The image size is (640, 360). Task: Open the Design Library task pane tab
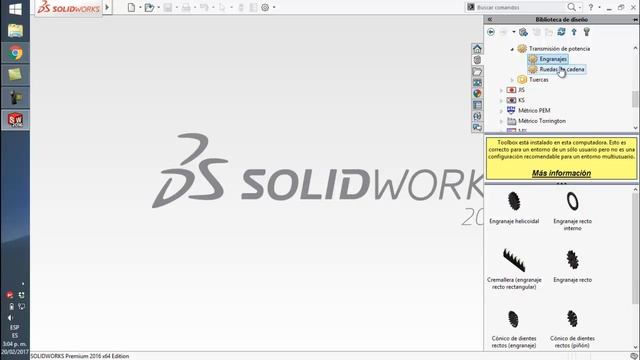(477, 60)
